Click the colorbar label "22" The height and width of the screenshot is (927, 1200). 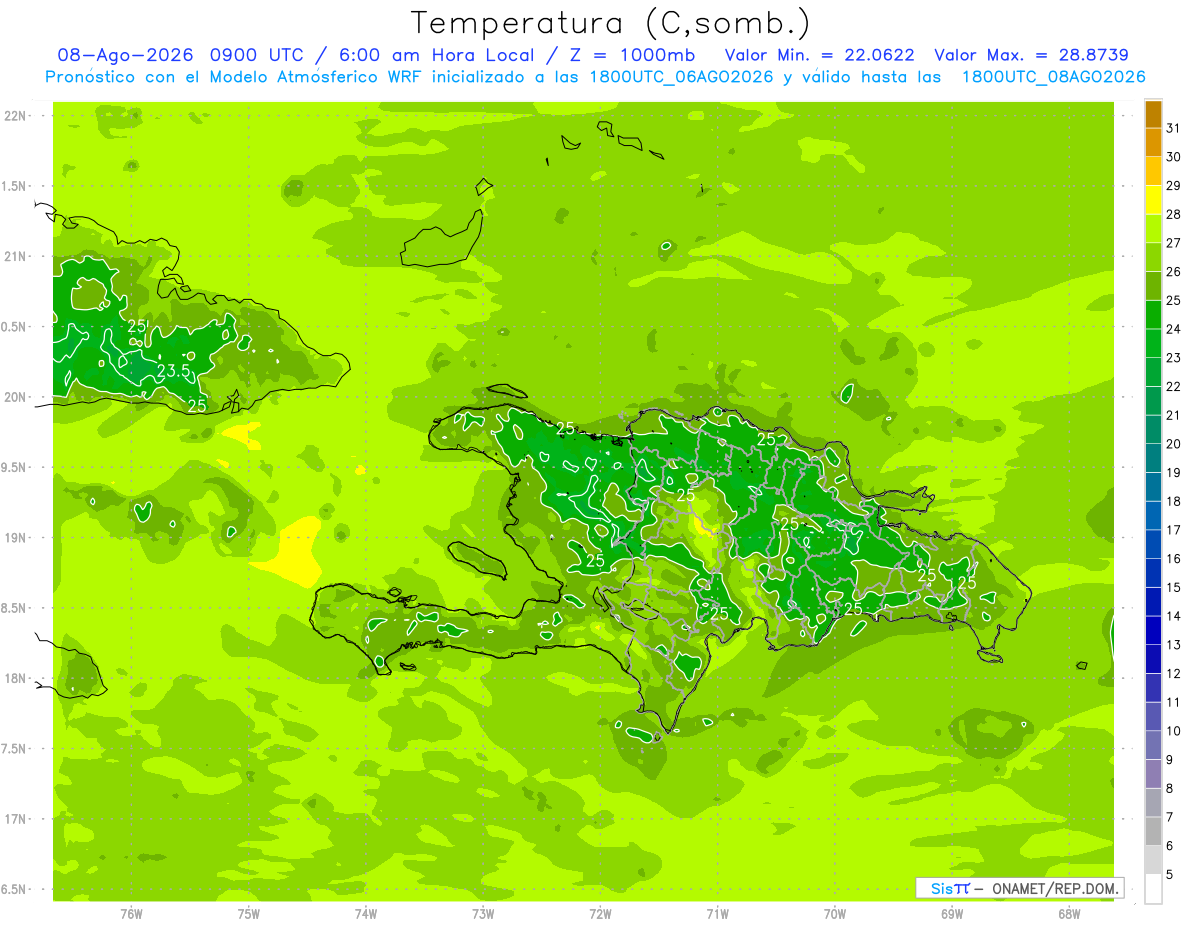pyautogui.click(x=1174, y=386)
